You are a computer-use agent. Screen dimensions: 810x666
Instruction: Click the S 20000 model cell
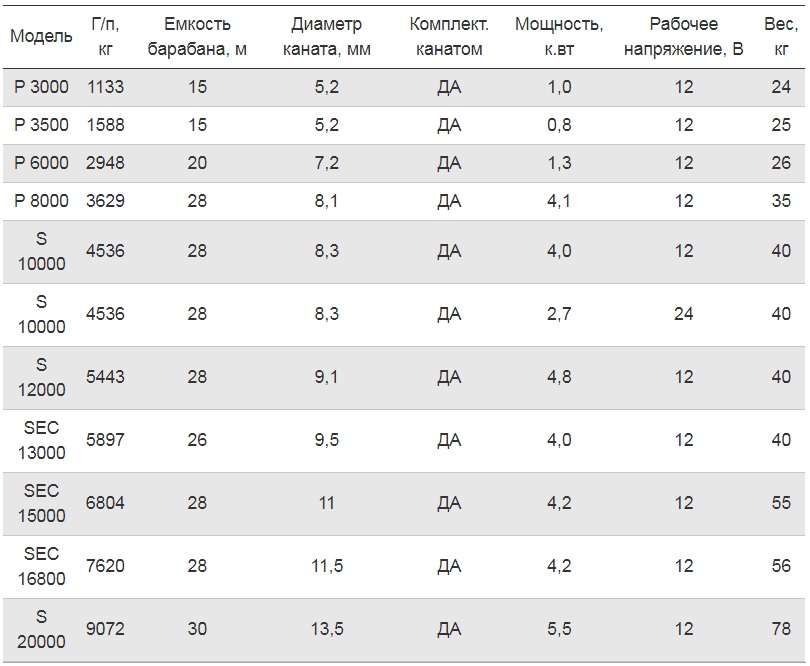tap(41, 629)
